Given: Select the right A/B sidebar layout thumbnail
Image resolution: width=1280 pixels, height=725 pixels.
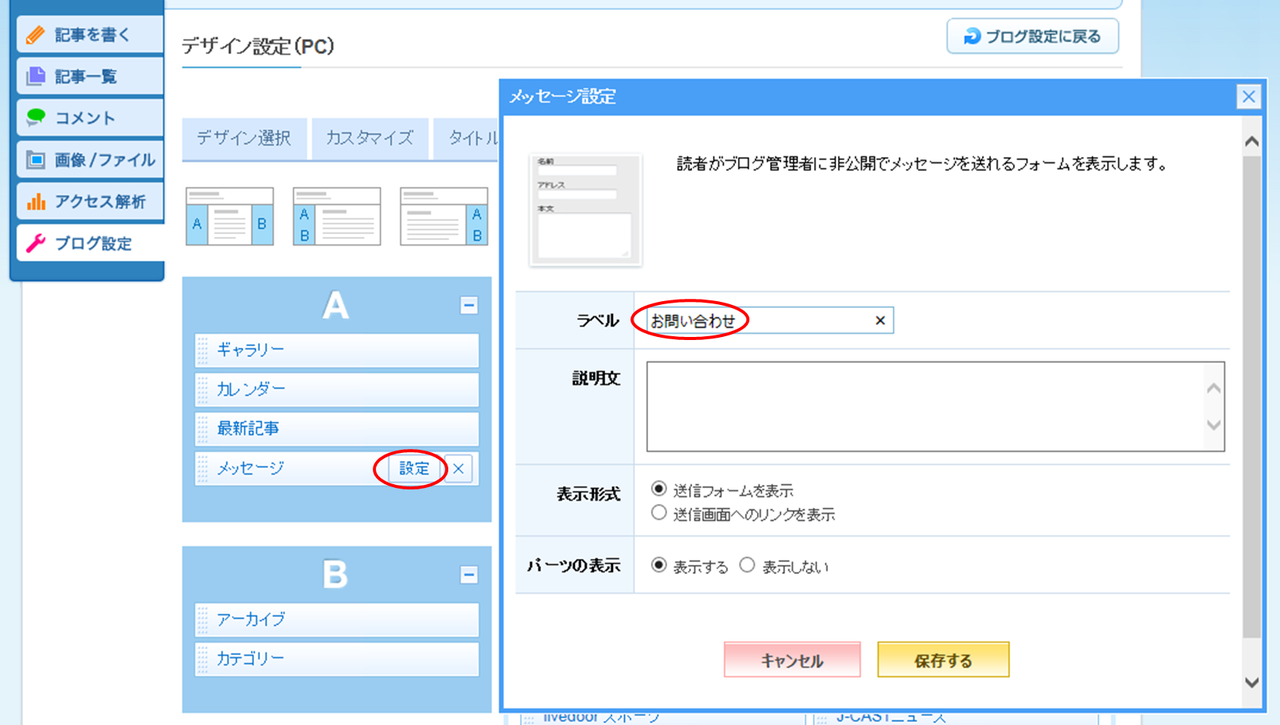Looking at the screenshot, I should click(444, 216).
